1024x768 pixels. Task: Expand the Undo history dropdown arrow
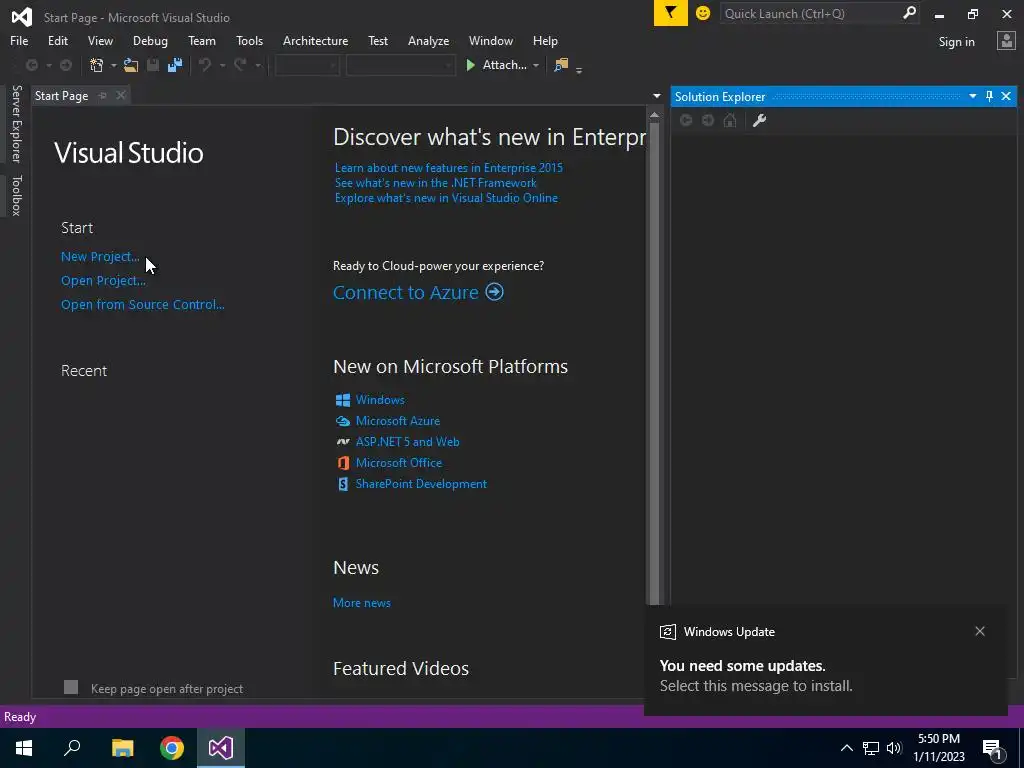[x=222, y=65]
